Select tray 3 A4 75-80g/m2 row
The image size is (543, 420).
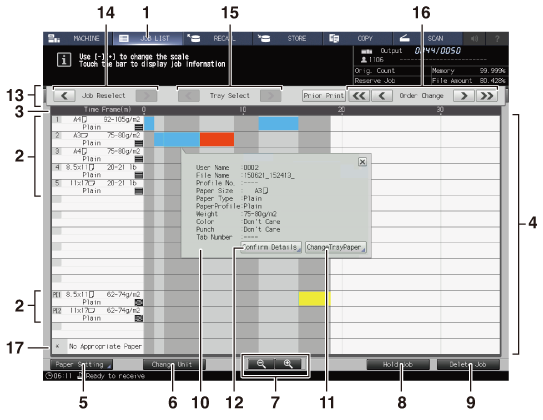pos(98,155)
